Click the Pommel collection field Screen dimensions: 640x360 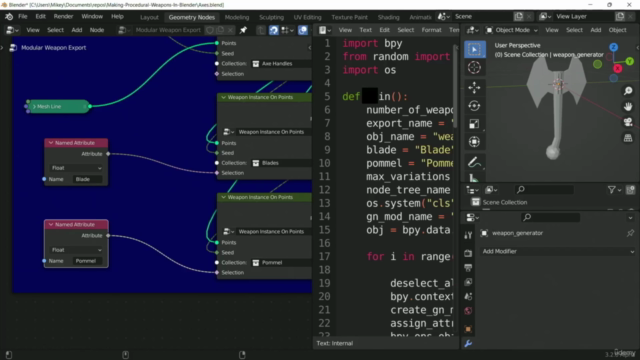[x=281, y=262]
